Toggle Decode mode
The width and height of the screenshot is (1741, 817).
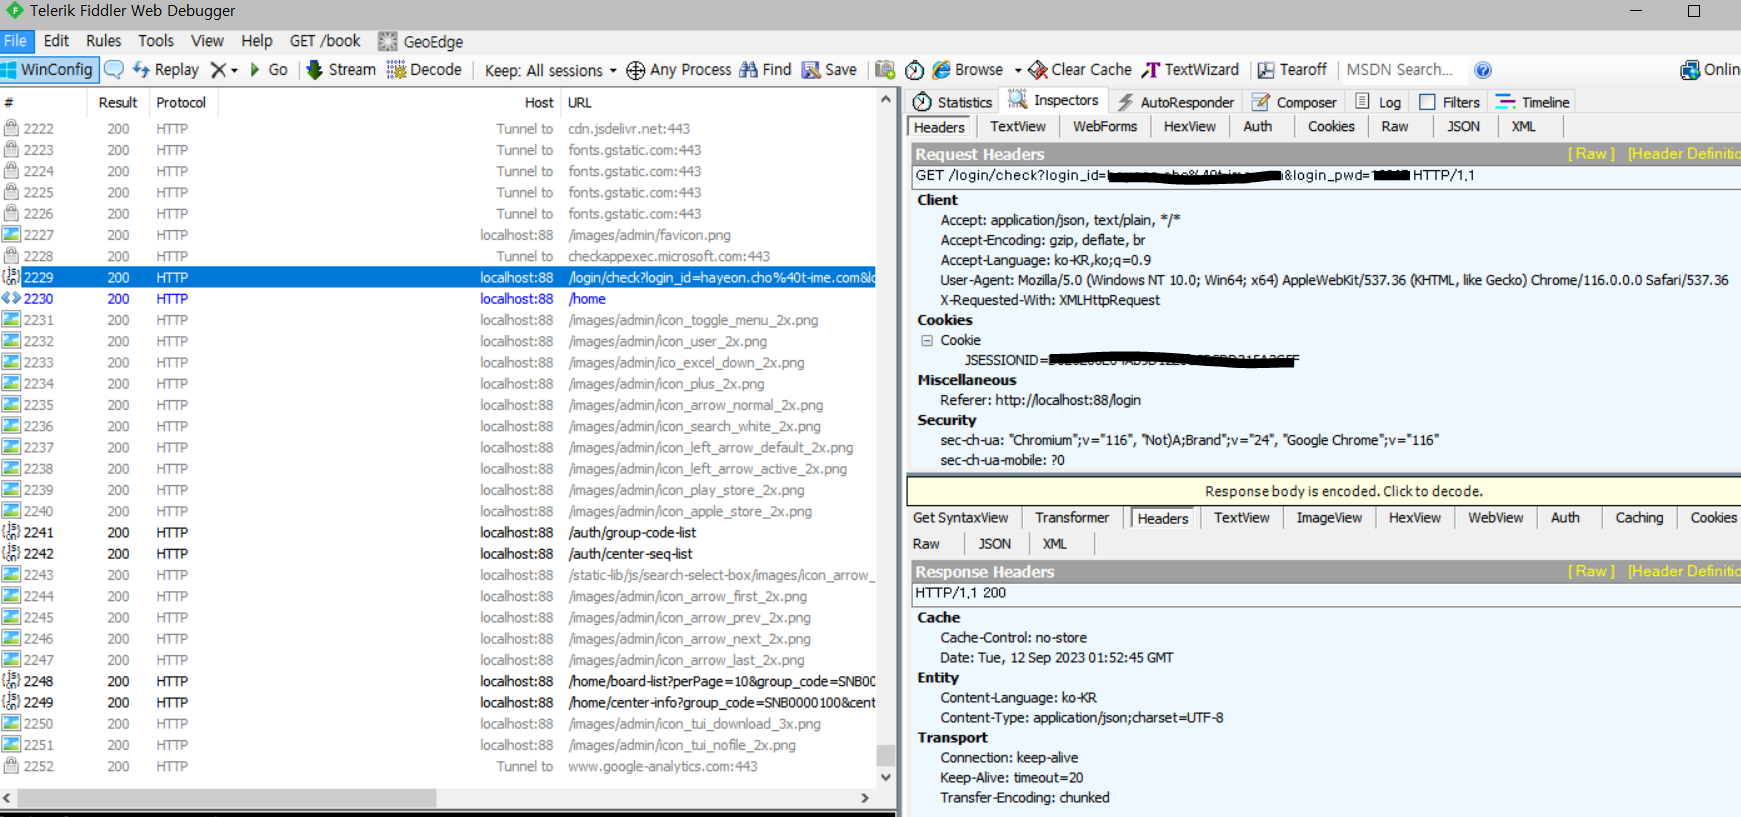click(x=425, y=69)
